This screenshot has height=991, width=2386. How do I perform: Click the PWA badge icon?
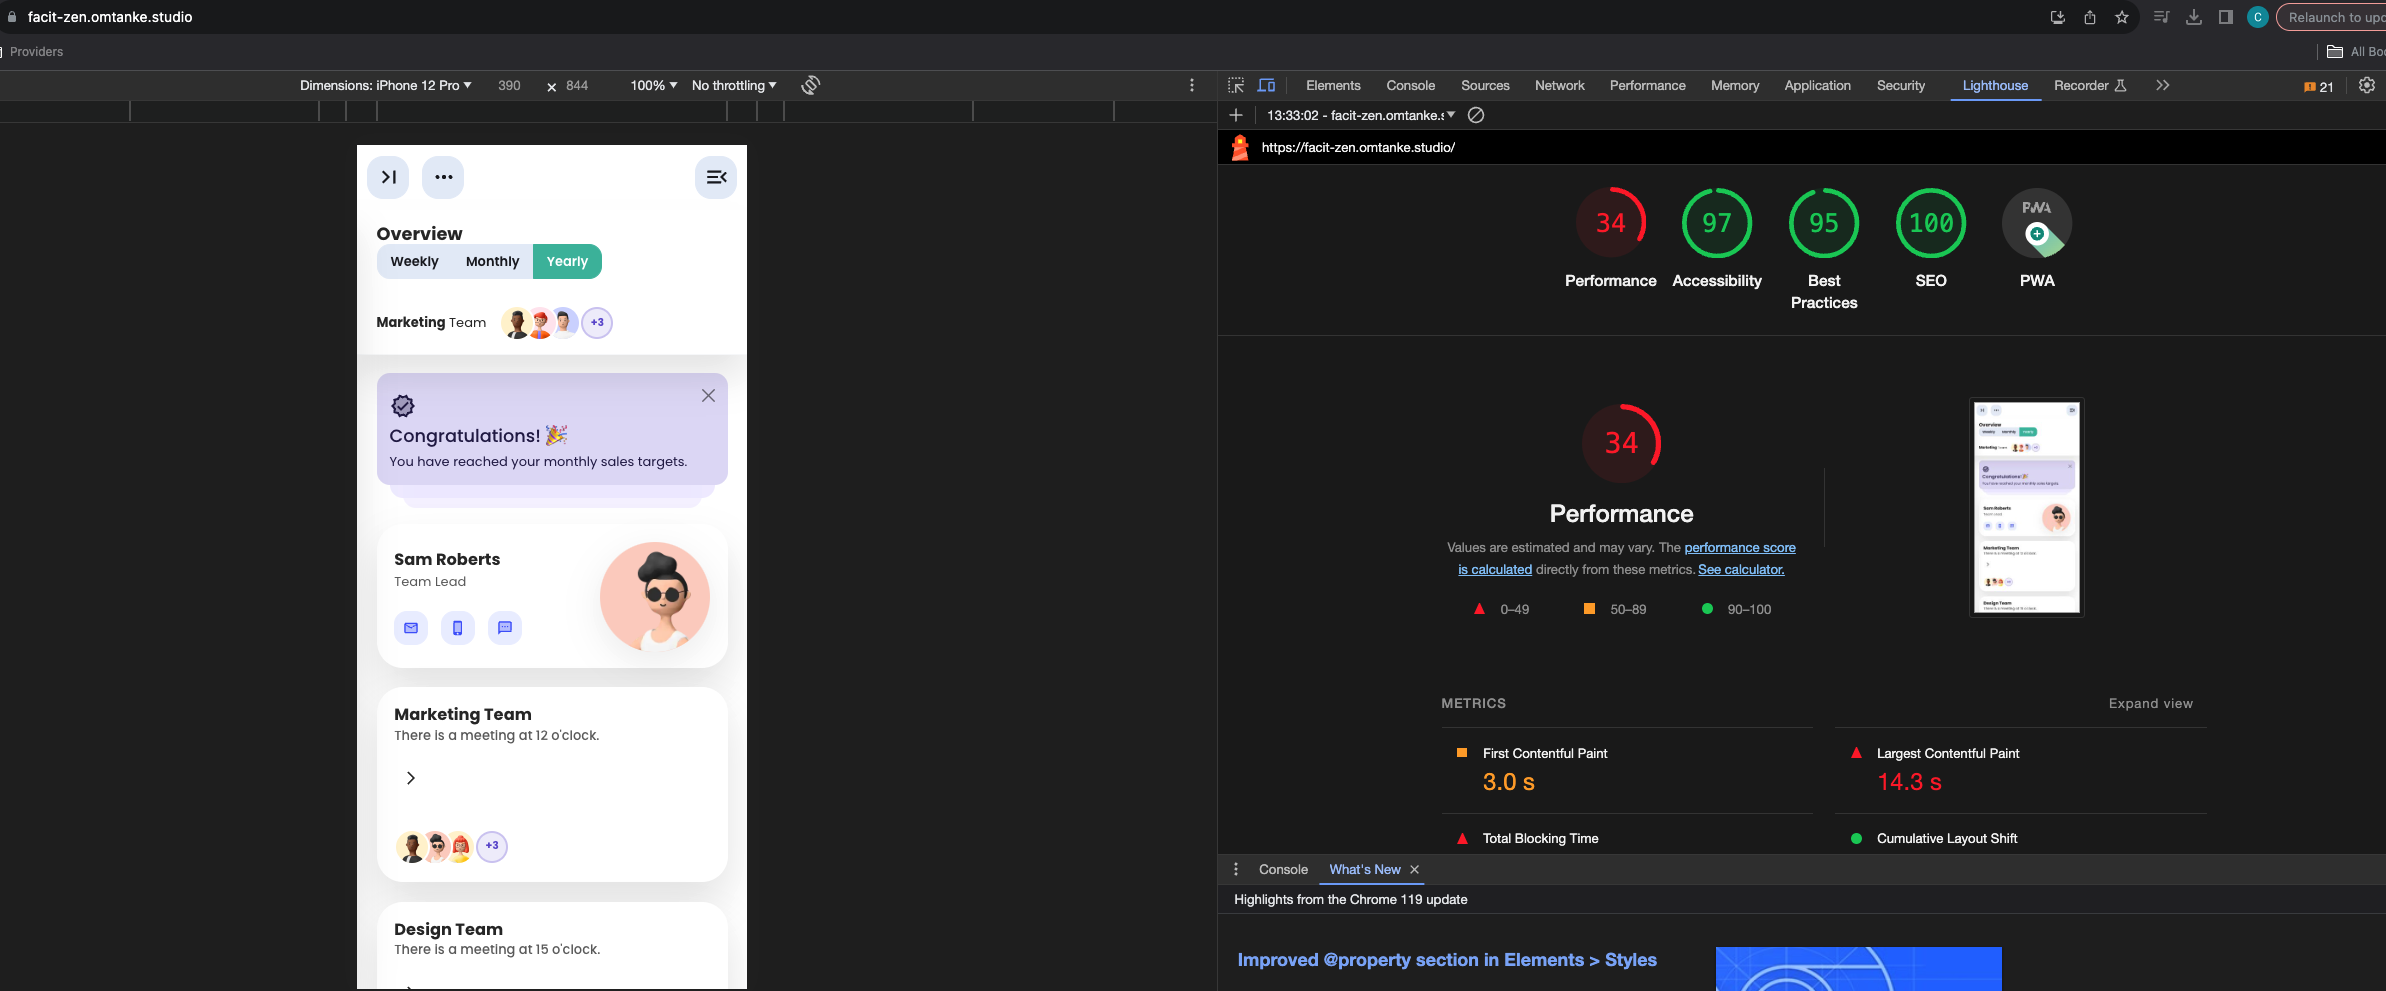pos(2037,223)
